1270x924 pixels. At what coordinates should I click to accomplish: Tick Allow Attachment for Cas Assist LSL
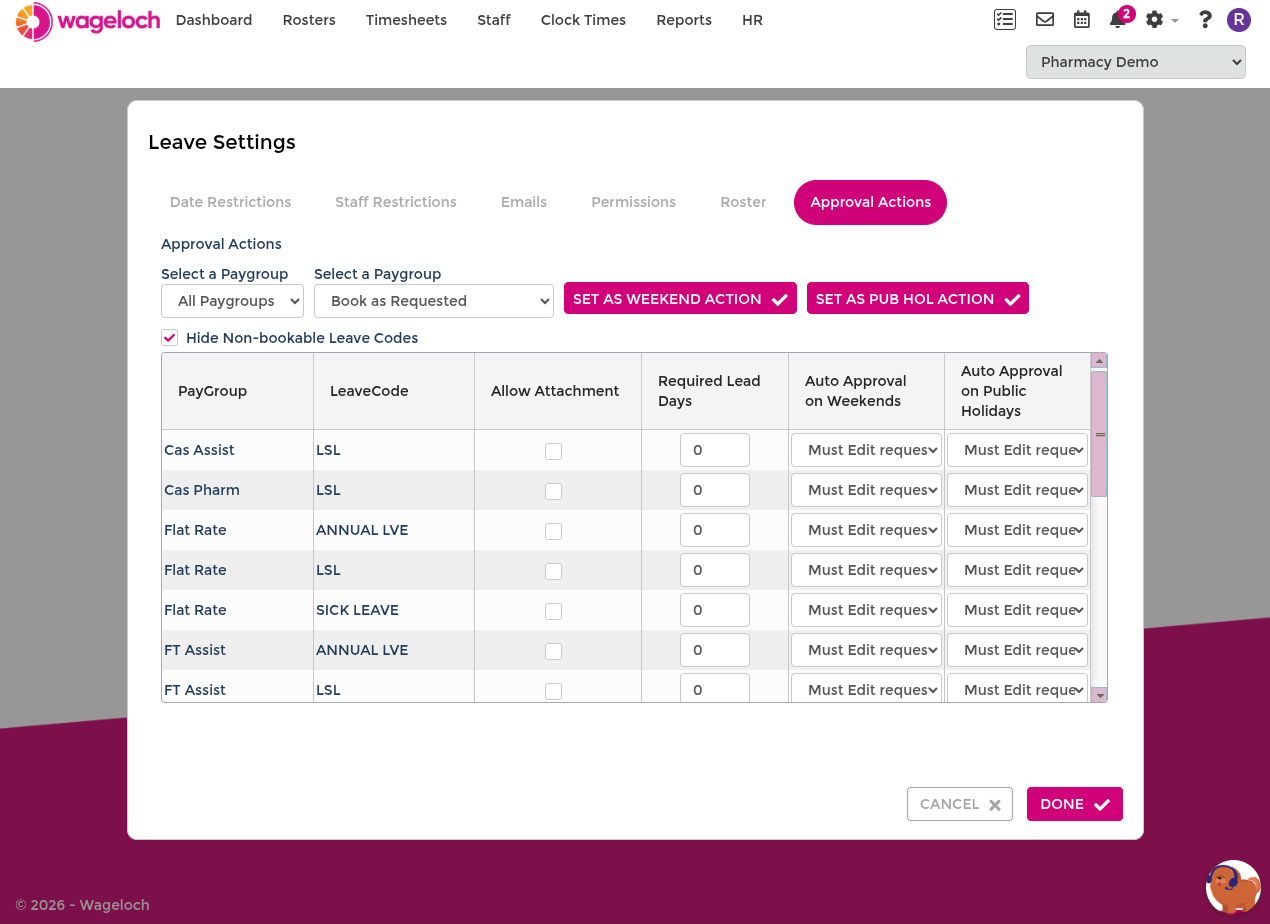[553, 451]
